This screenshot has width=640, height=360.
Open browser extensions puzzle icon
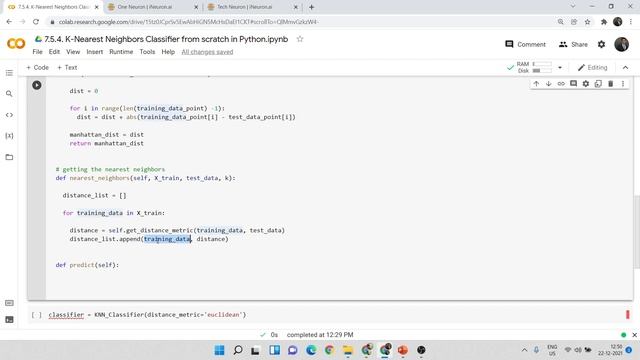click(604, 22)
